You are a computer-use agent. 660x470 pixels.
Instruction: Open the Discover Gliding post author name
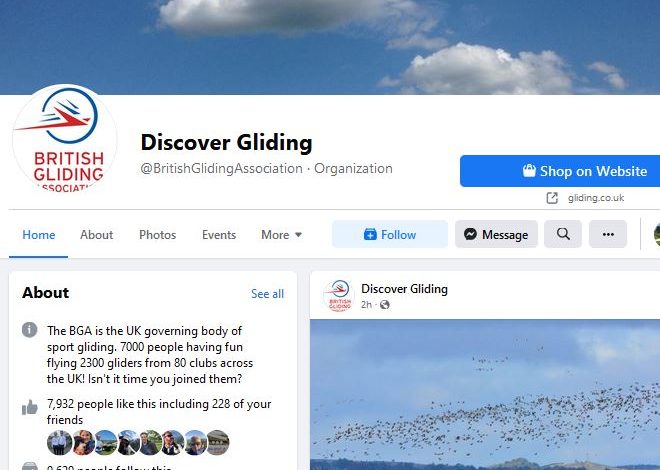[404, 289]
